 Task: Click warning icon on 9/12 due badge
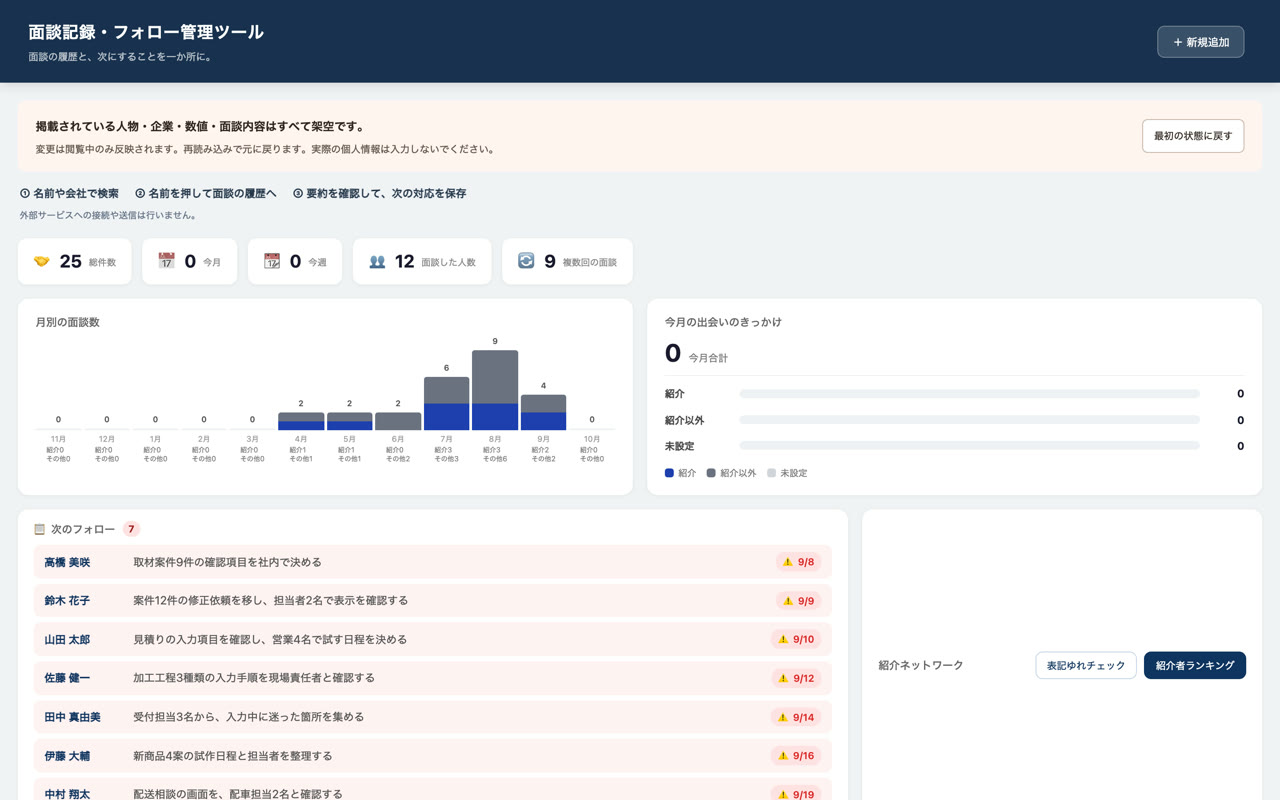coord(782,678)
